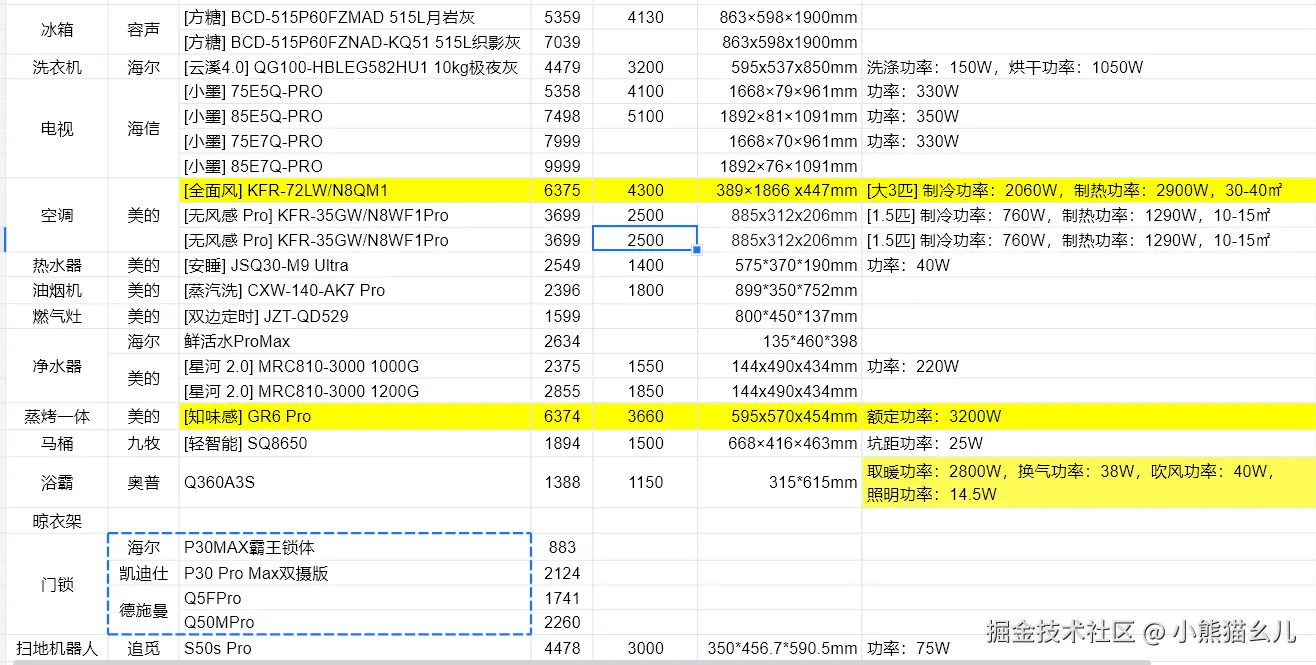This screenshot has width=1316, height=665.
Task: Click the 洗衣机 category cell
Action: [56, 68]
